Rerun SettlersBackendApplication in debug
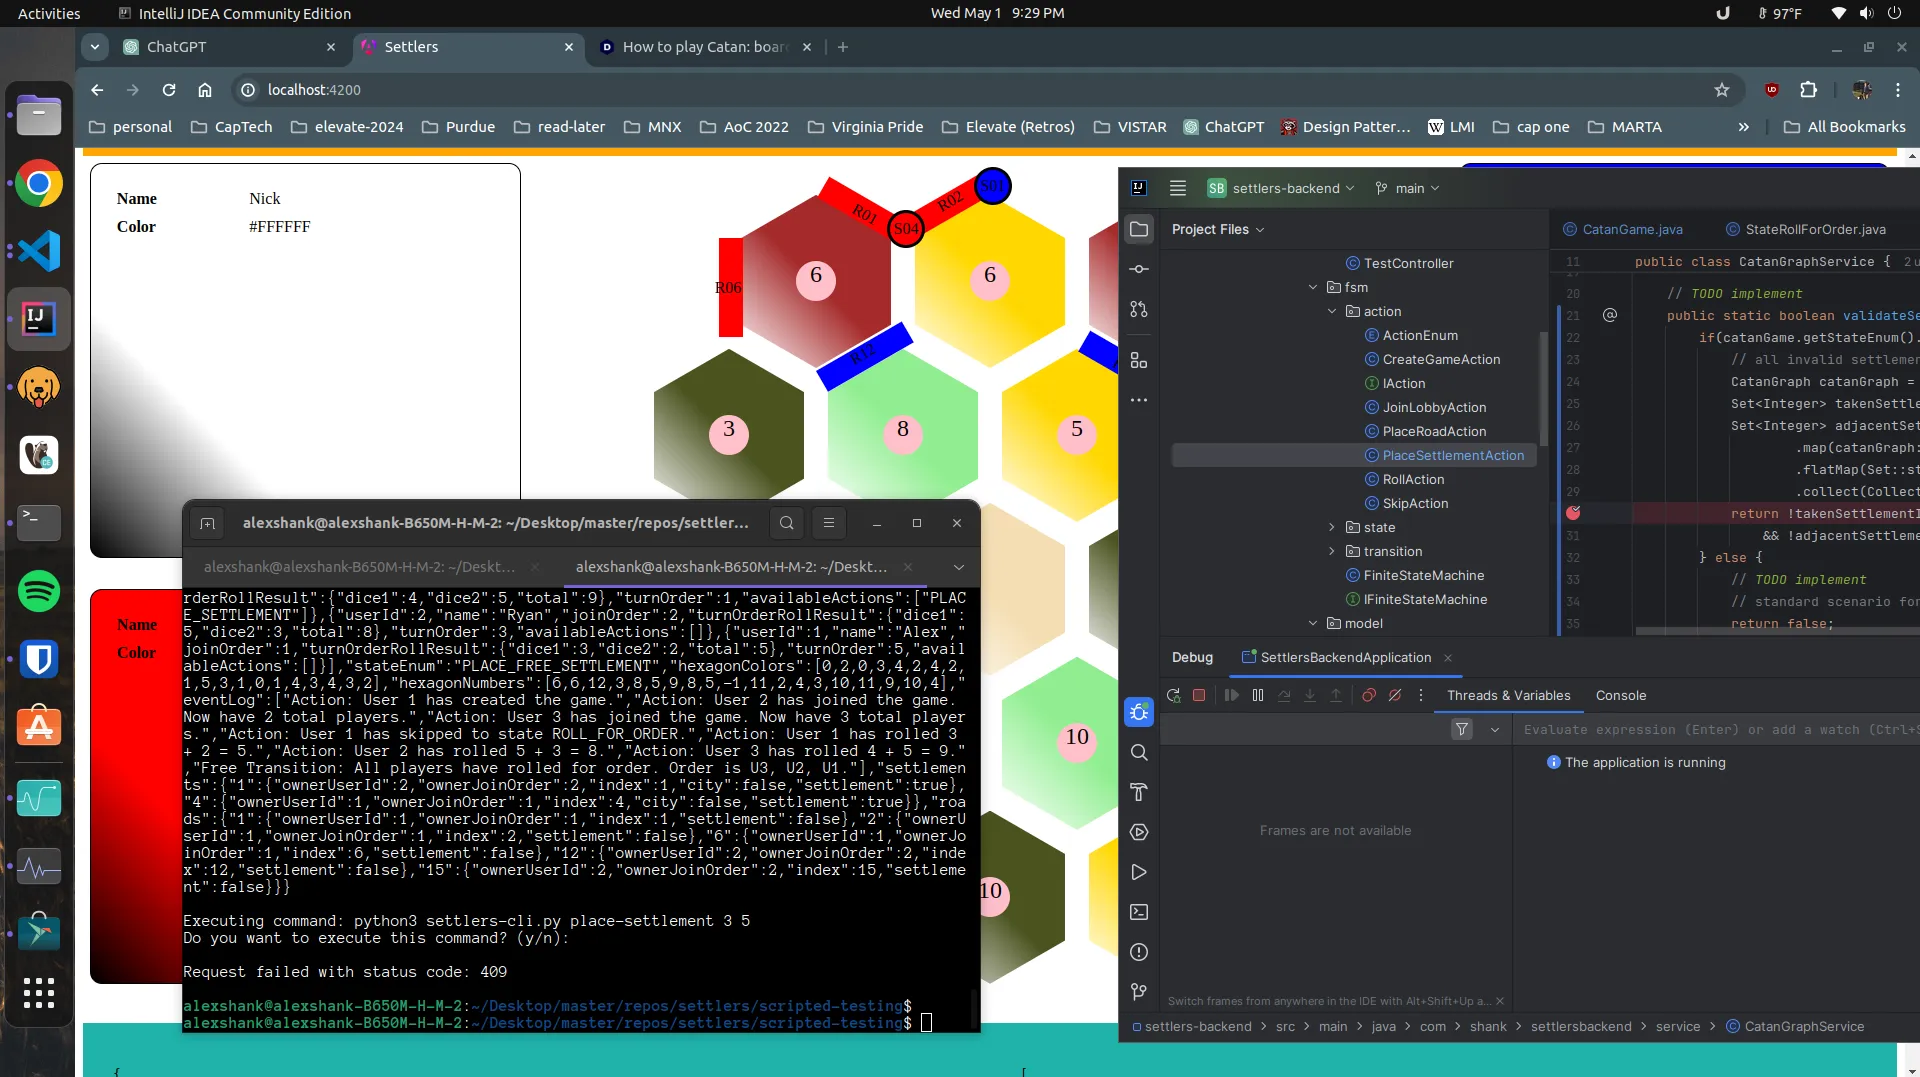Screen dimensions: 1920x1077 pos(1173,696)
